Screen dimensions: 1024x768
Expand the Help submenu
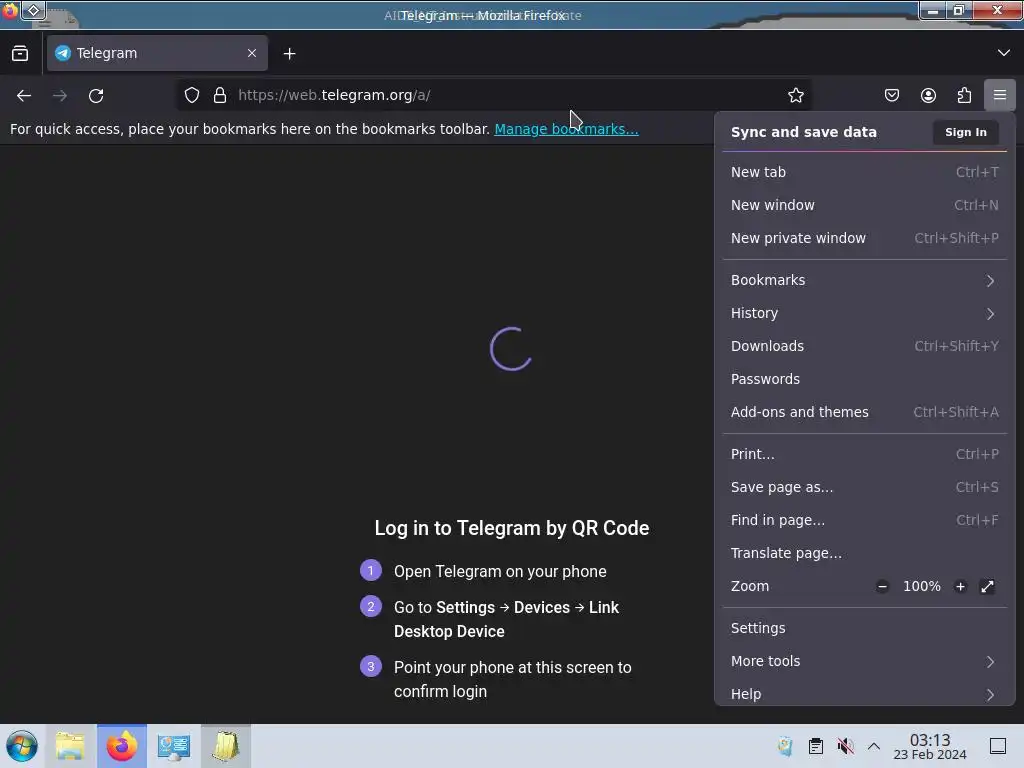click(x=865, y=694)
